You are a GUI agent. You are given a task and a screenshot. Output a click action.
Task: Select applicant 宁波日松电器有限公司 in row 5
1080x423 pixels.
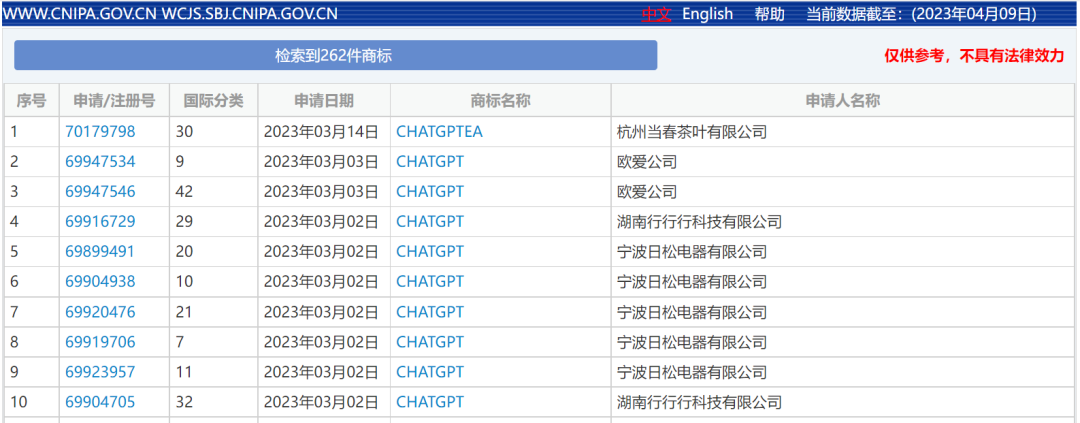pyautogui.click(x=692, y=251)
